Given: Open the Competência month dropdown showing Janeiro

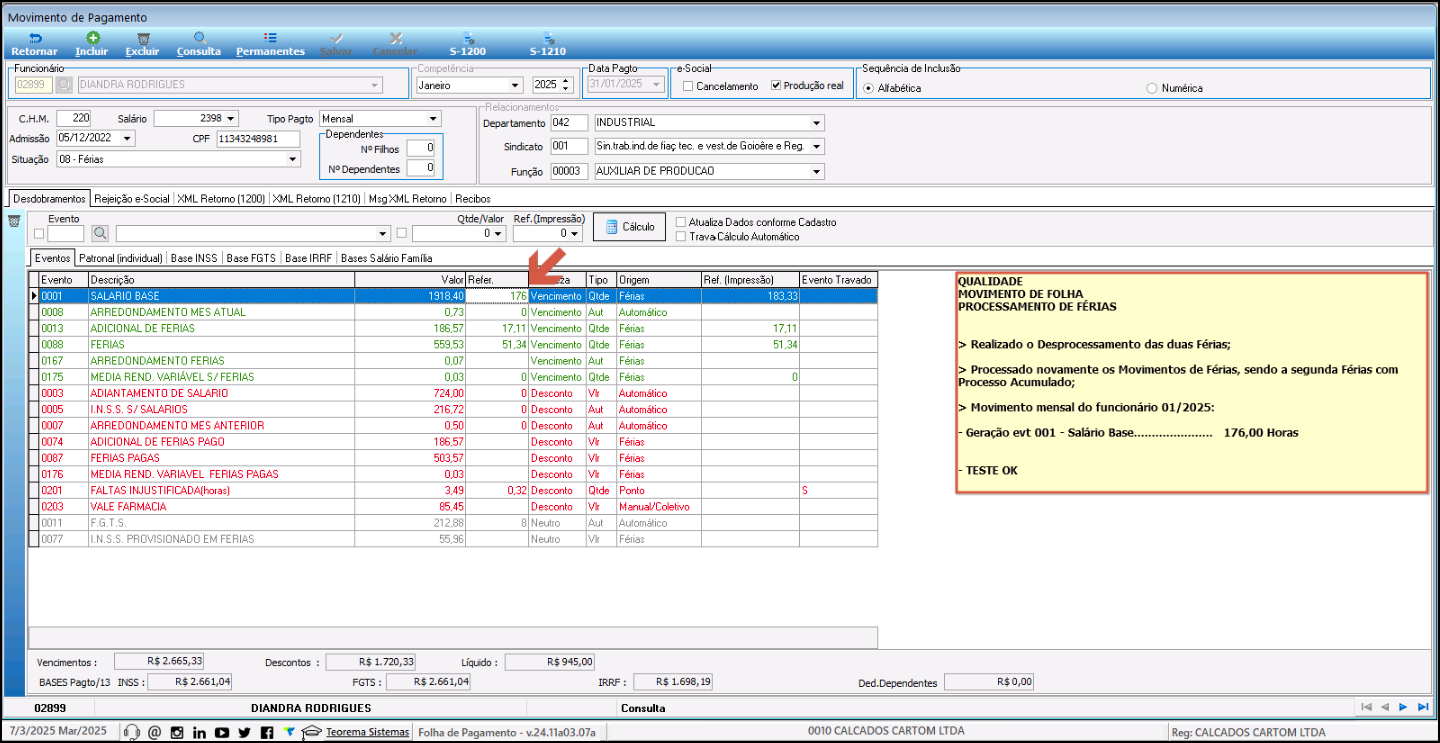Looking at the screenshot, I should point(515,85).
